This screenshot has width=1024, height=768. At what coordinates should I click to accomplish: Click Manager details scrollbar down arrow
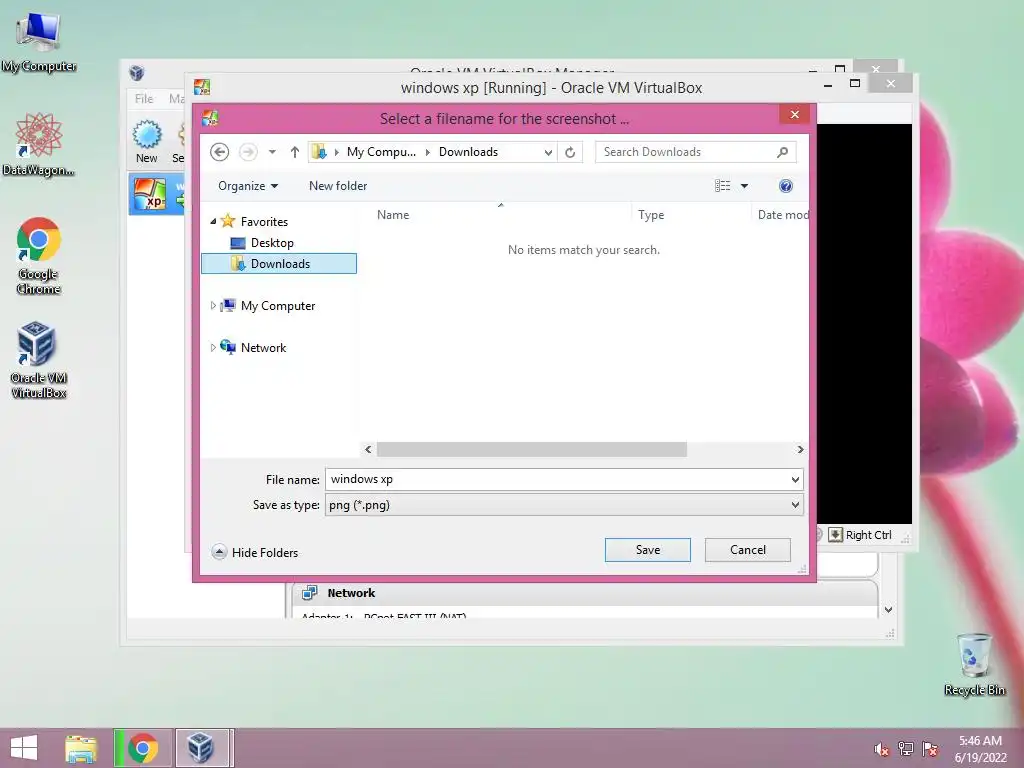coord(888,610)
